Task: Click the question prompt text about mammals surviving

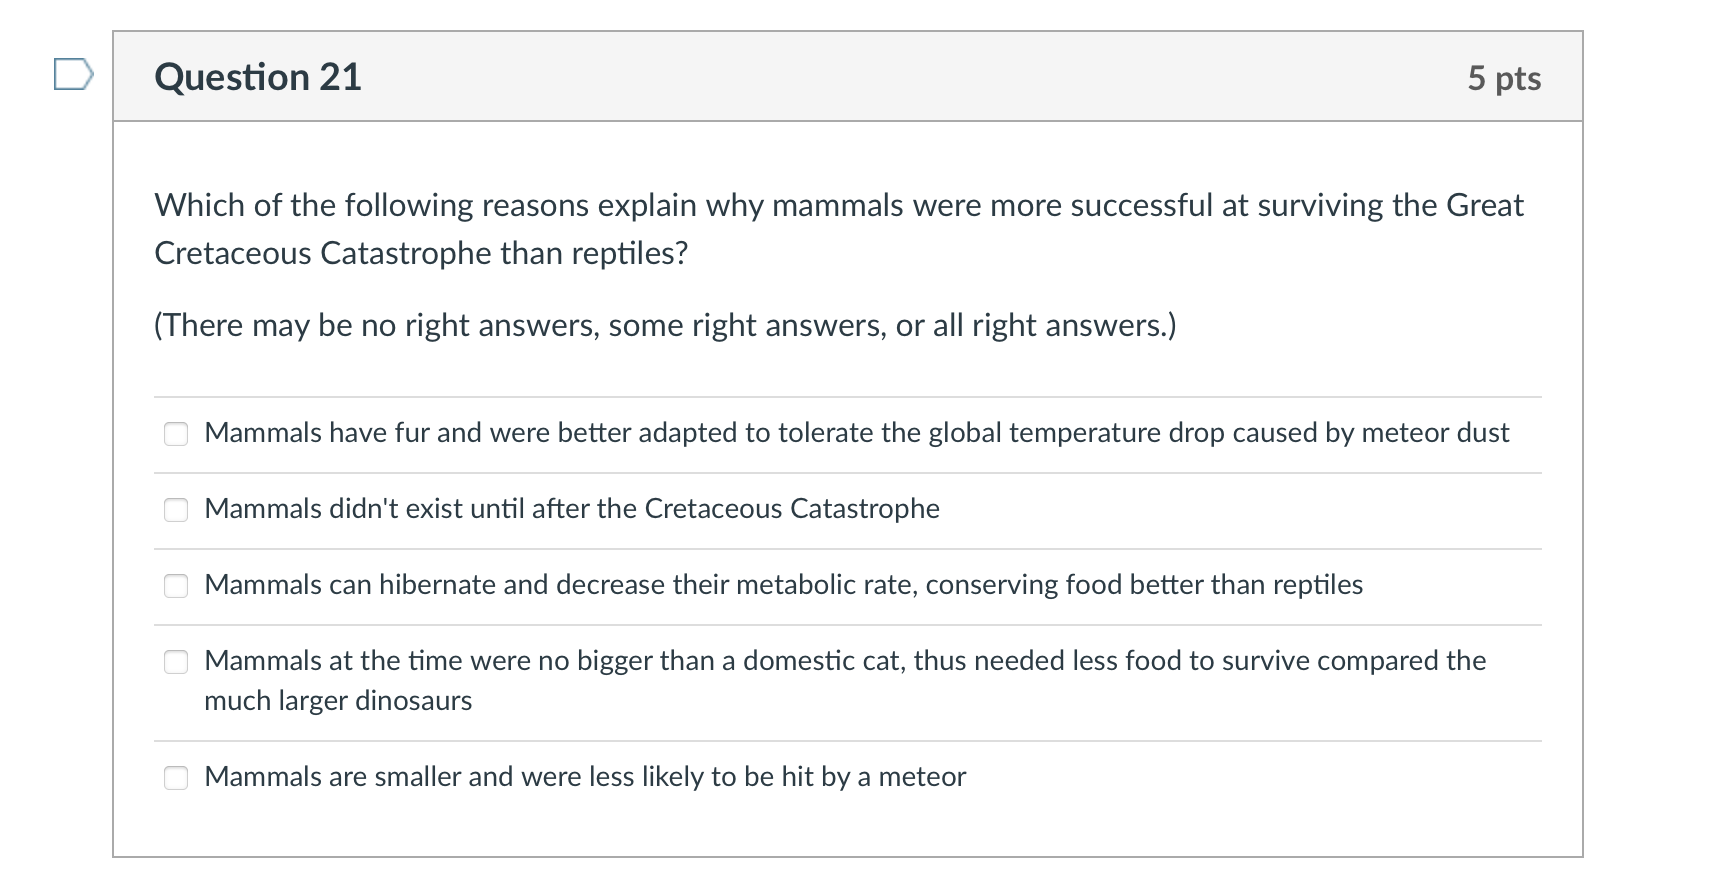Action: tap(838, 228)
